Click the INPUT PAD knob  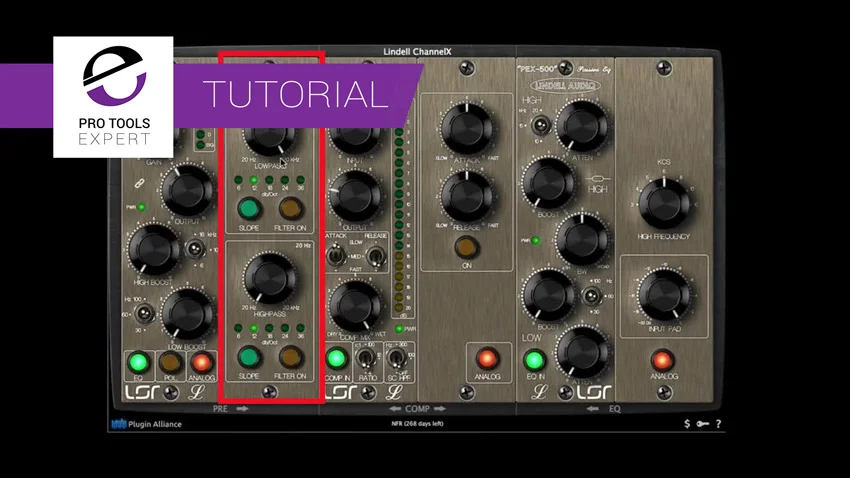pos(664,296)
